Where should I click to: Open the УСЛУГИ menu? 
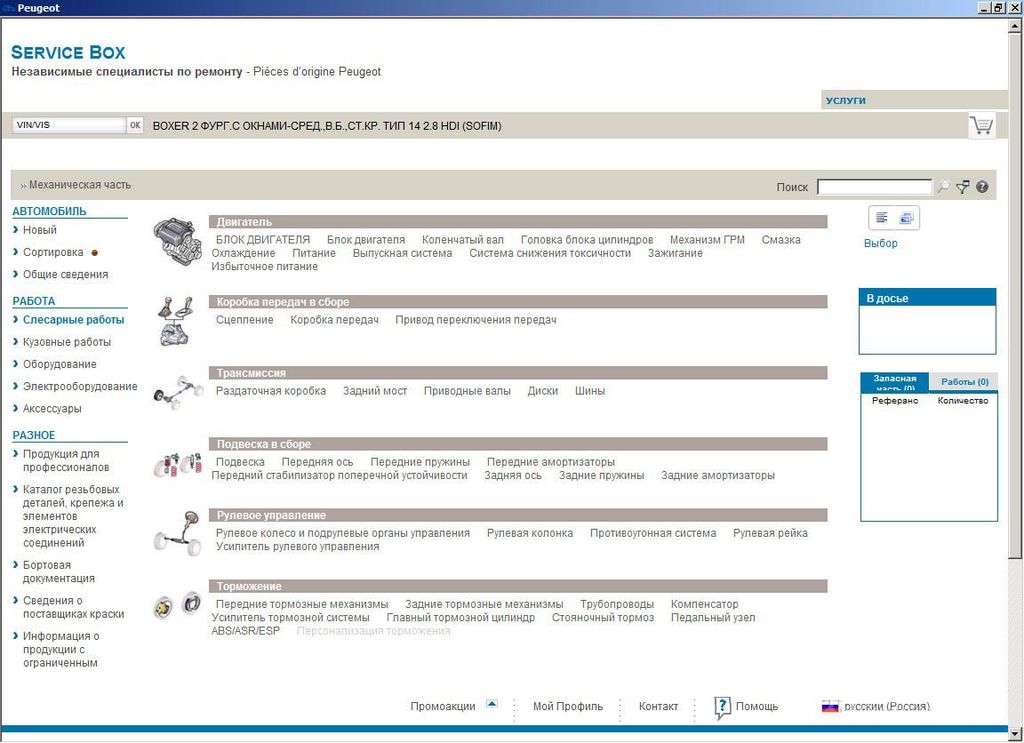[x=845, y=100]
